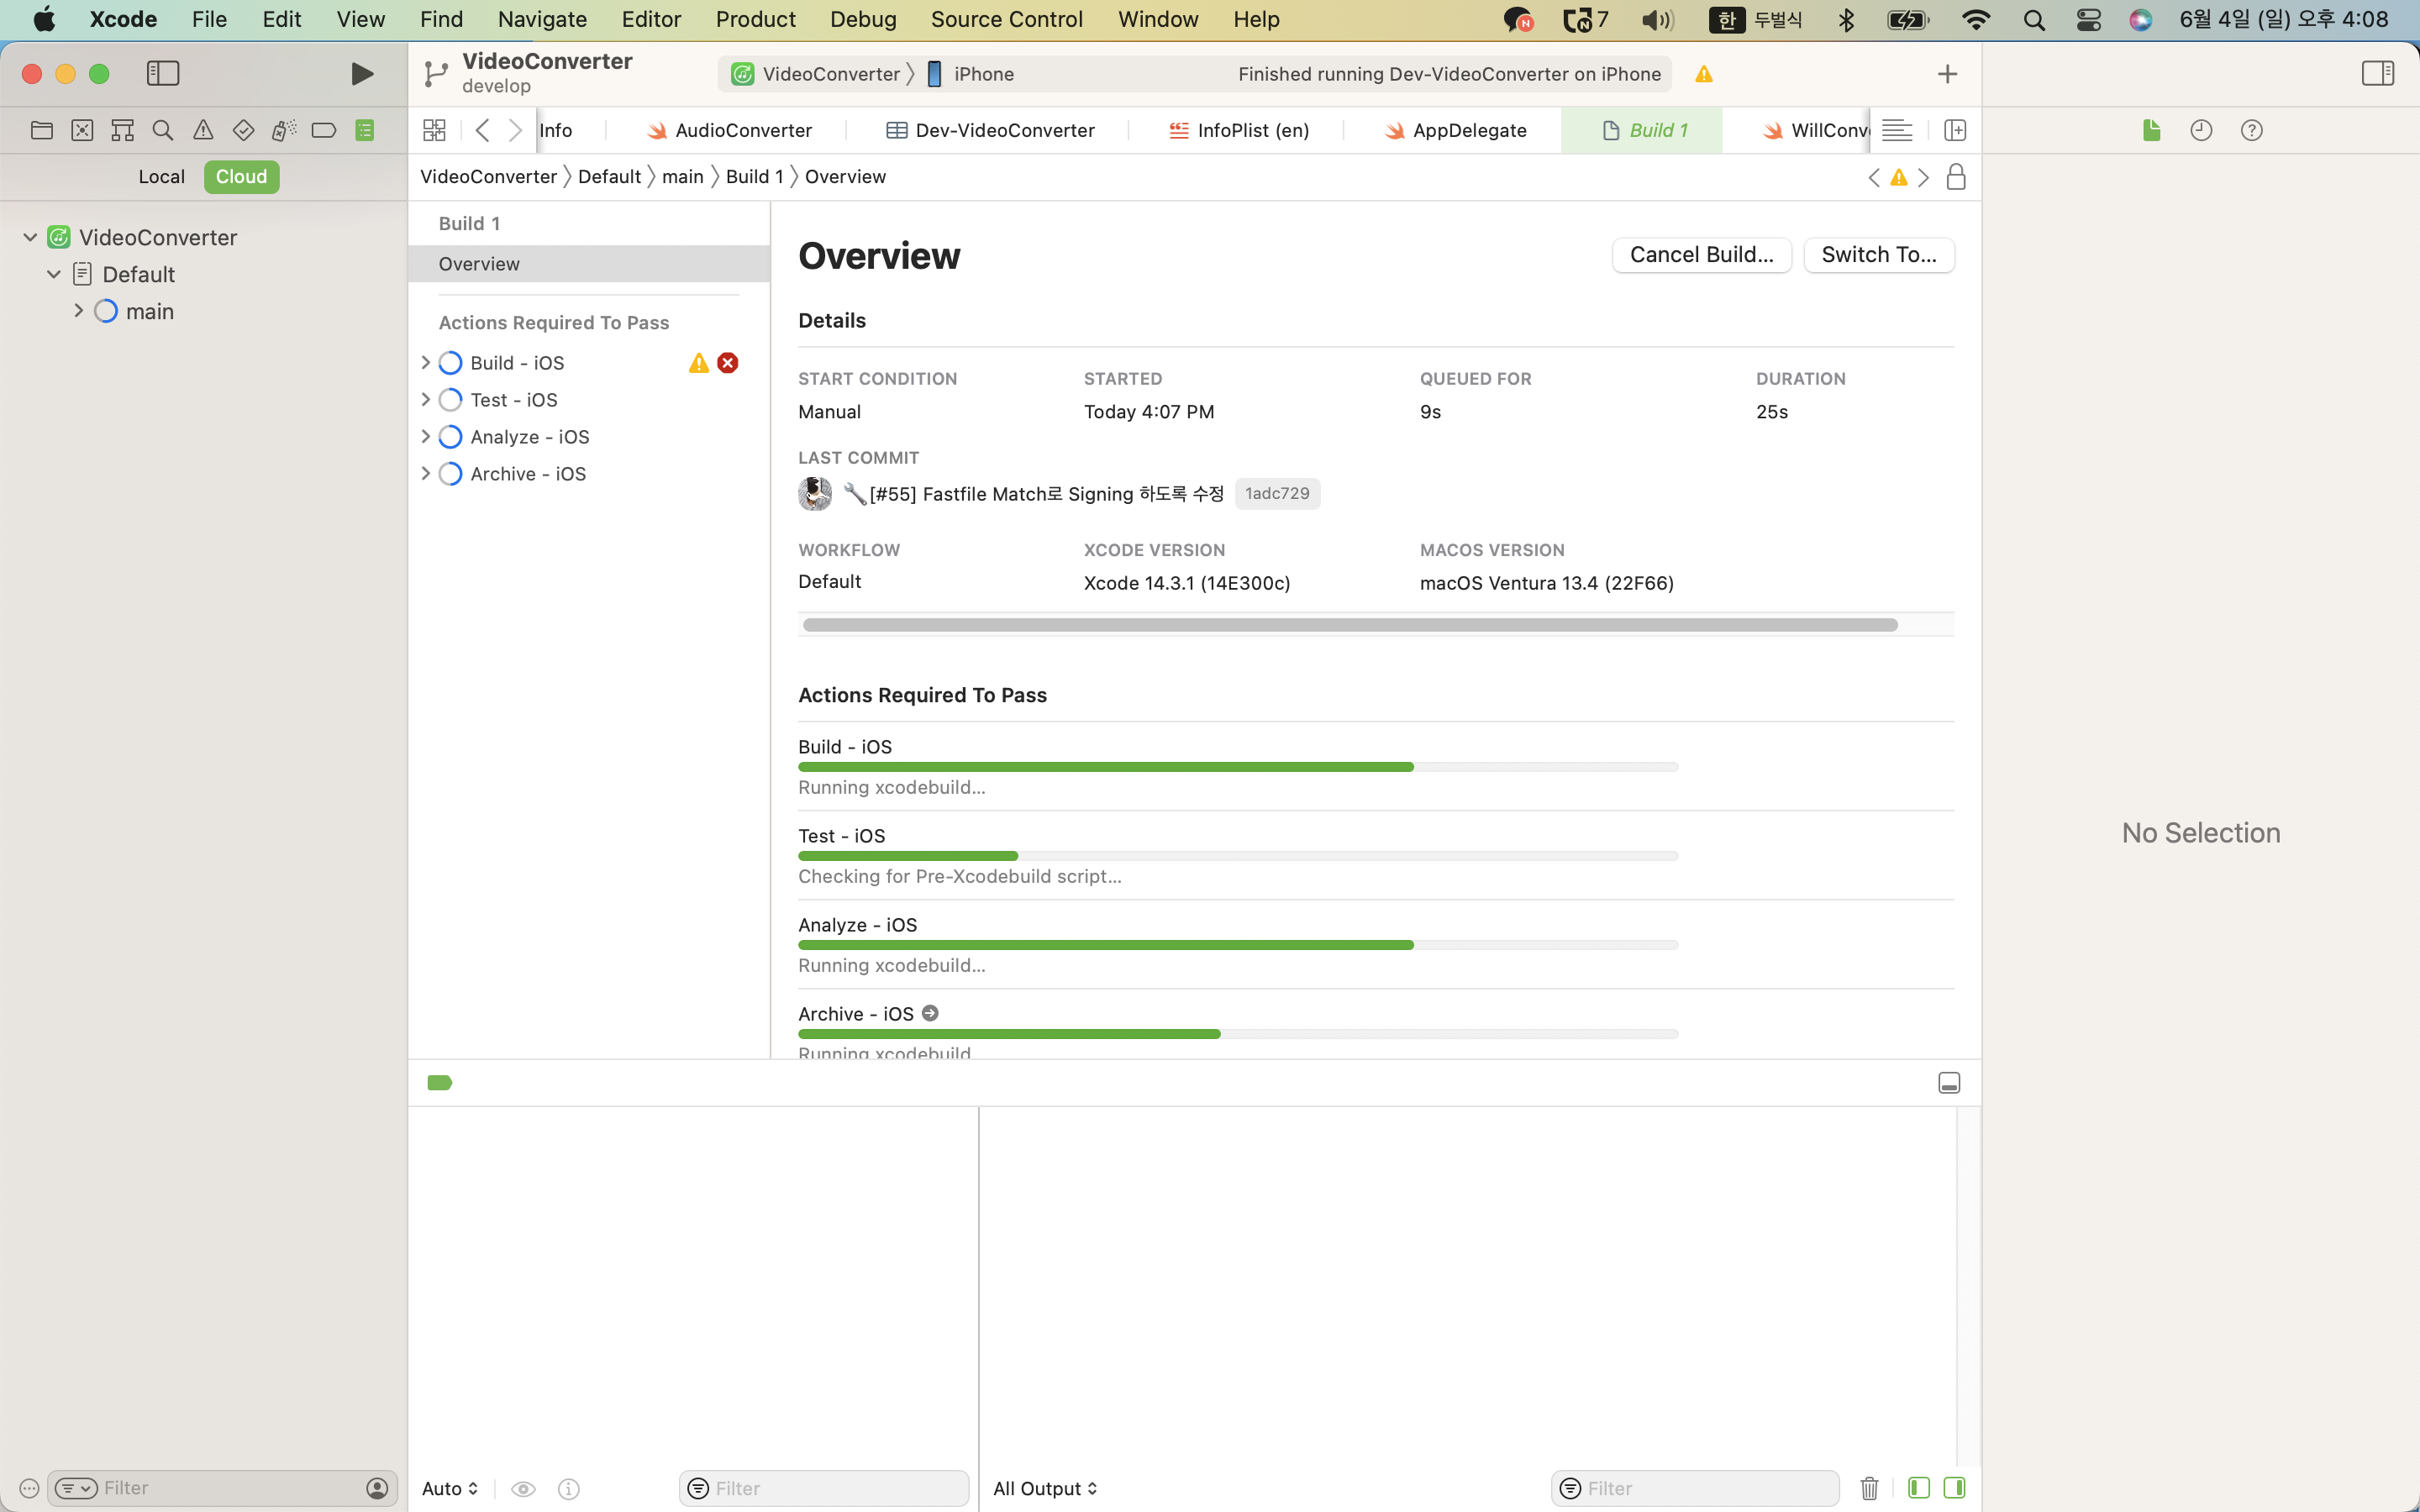Click the horizontal scrollbar under Details
2420x1512 pixels.
pos(1349,625)
